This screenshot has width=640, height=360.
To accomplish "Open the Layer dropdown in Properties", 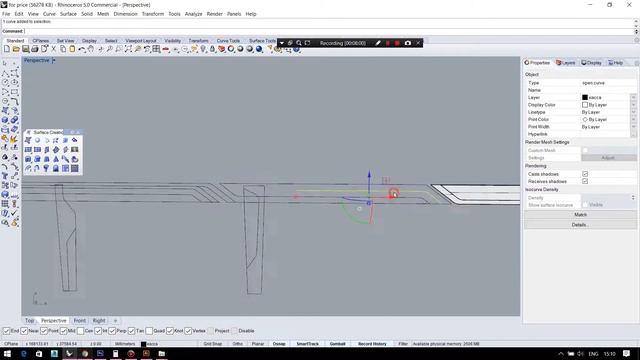I will click(633, 97).
